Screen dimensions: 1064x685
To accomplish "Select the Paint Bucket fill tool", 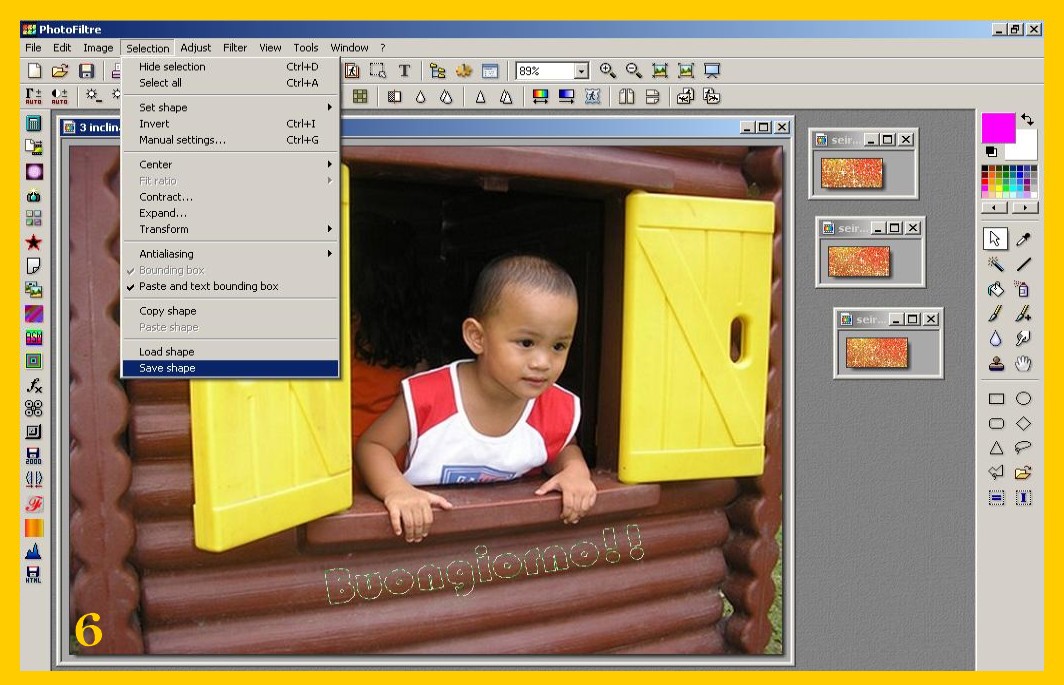I will coord(996,289).
